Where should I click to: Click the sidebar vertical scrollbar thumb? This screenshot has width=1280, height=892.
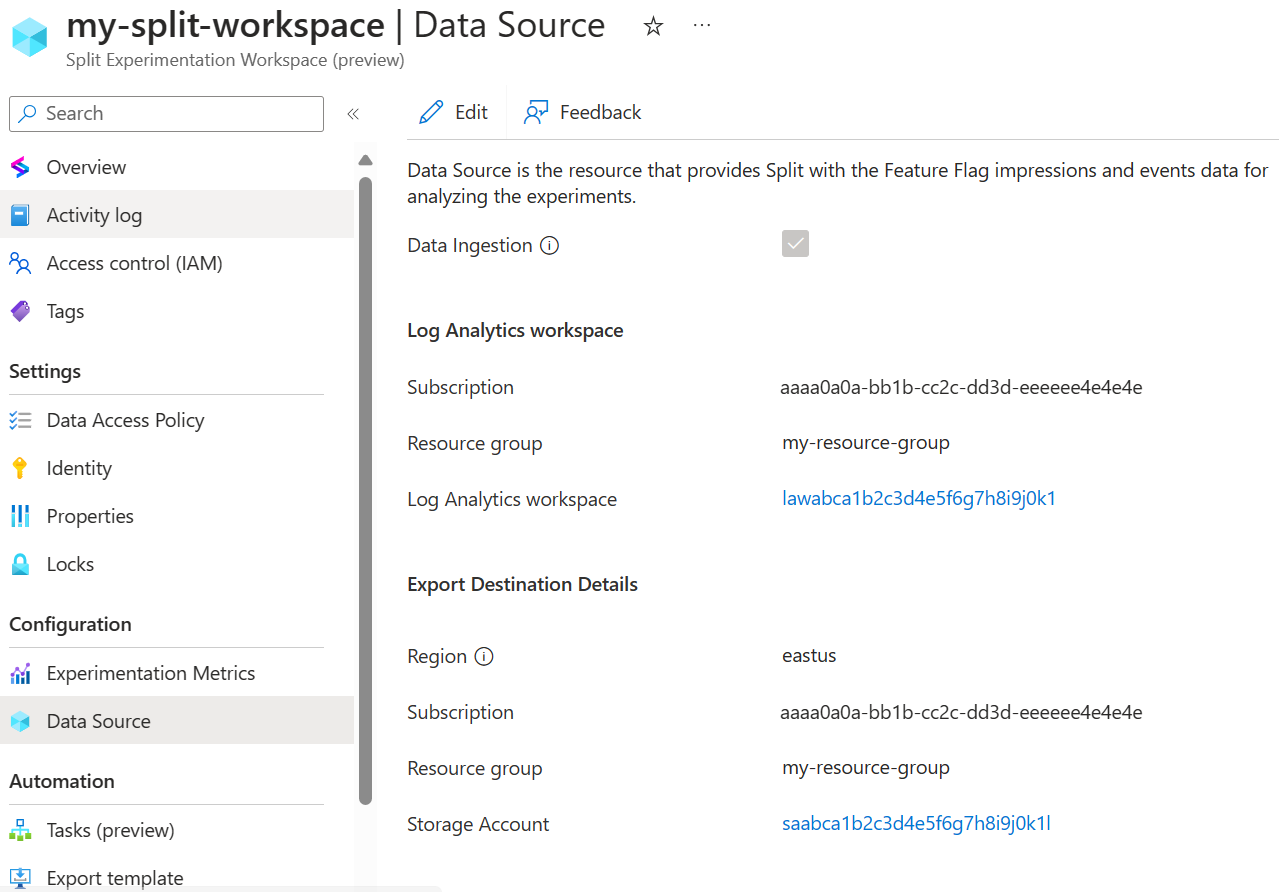(365, 490)
